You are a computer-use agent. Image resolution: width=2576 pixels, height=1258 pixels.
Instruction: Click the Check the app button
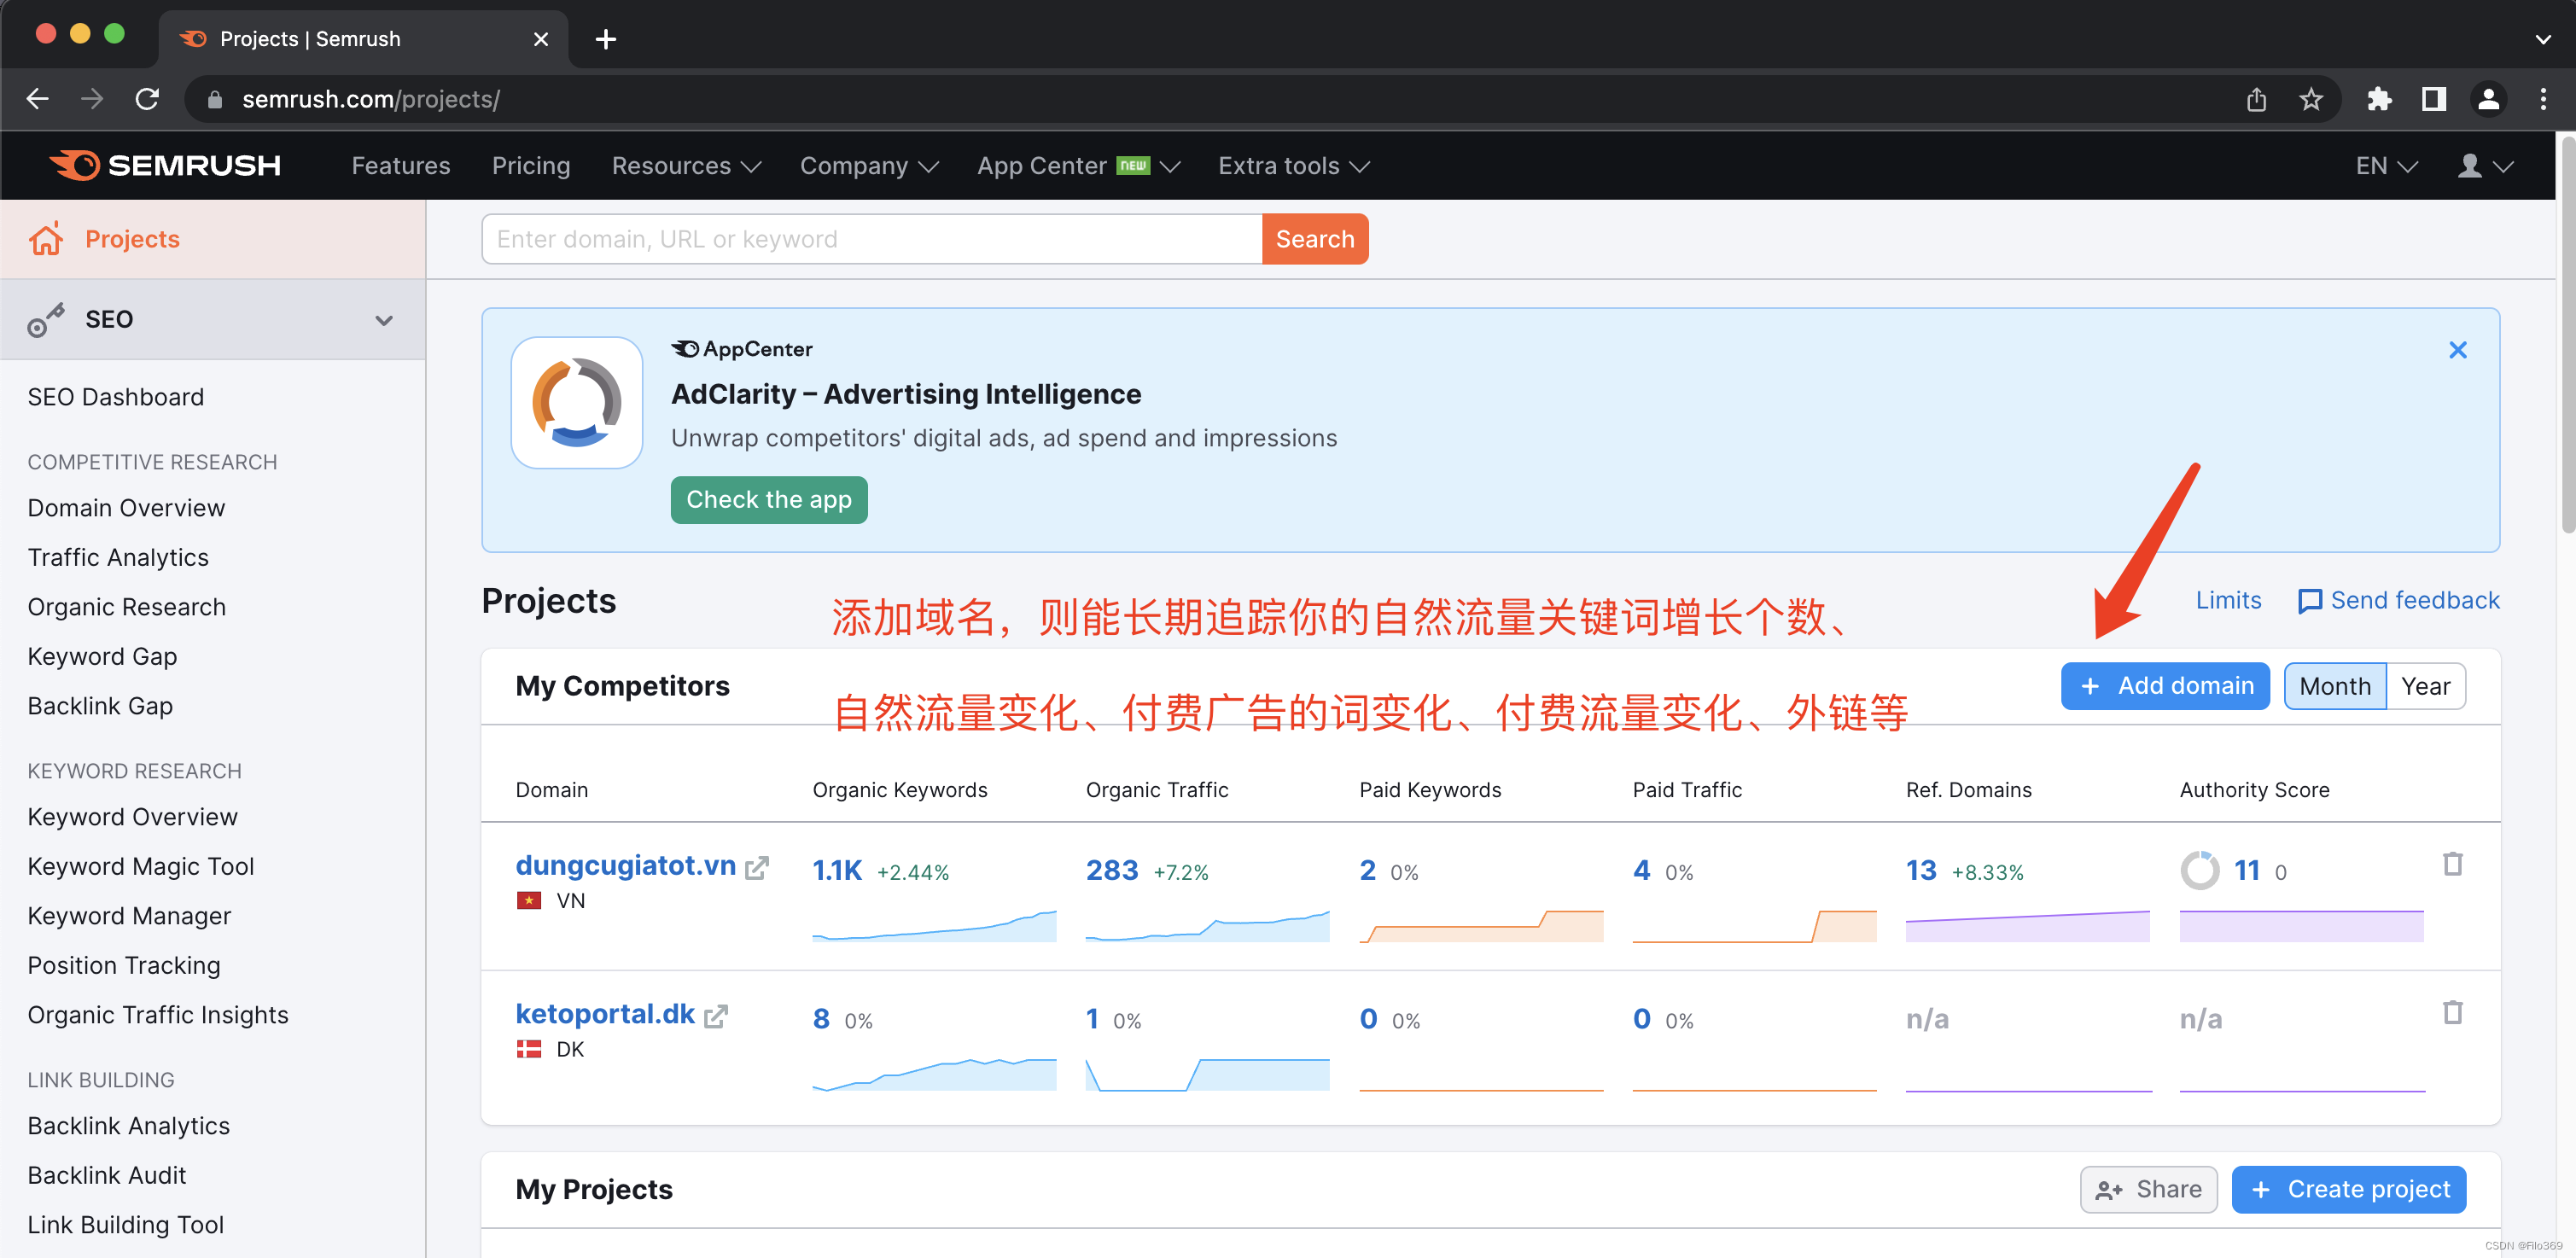pyautogui.click(x=768, y=499)
